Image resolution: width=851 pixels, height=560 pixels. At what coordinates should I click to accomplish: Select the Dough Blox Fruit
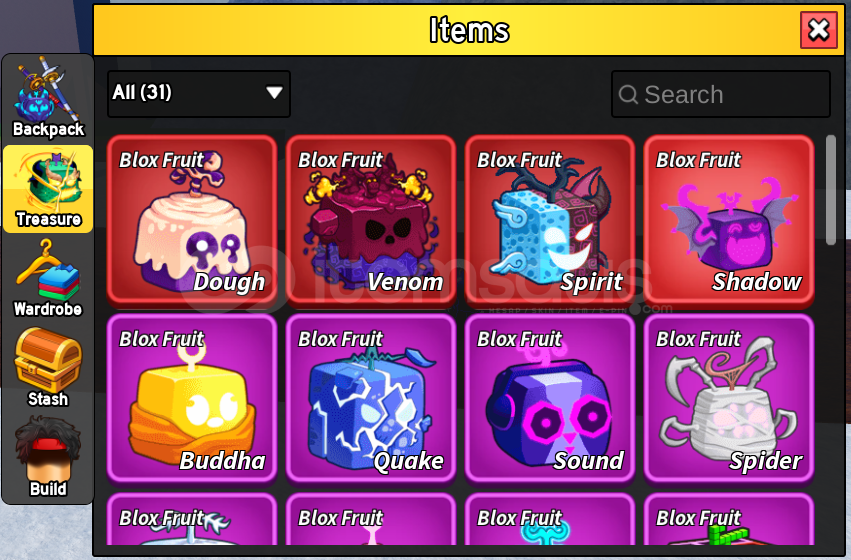[x=192, y=219]
